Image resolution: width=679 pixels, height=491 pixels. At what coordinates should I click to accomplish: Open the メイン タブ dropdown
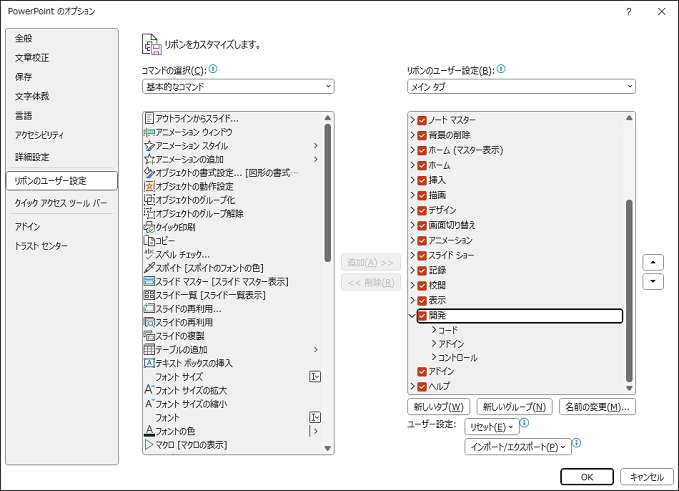click(x=521, y=87)
